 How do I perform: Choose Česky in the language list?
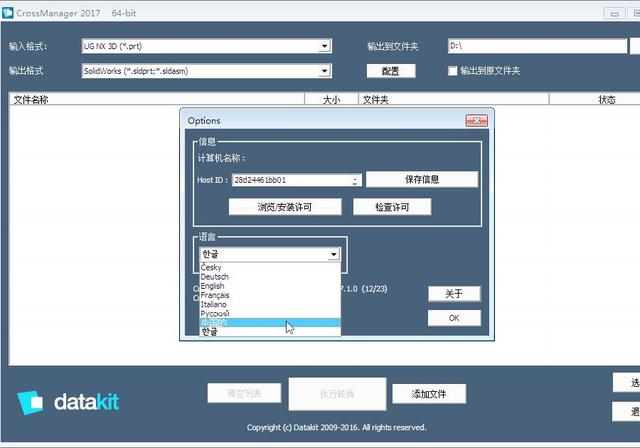211,268
